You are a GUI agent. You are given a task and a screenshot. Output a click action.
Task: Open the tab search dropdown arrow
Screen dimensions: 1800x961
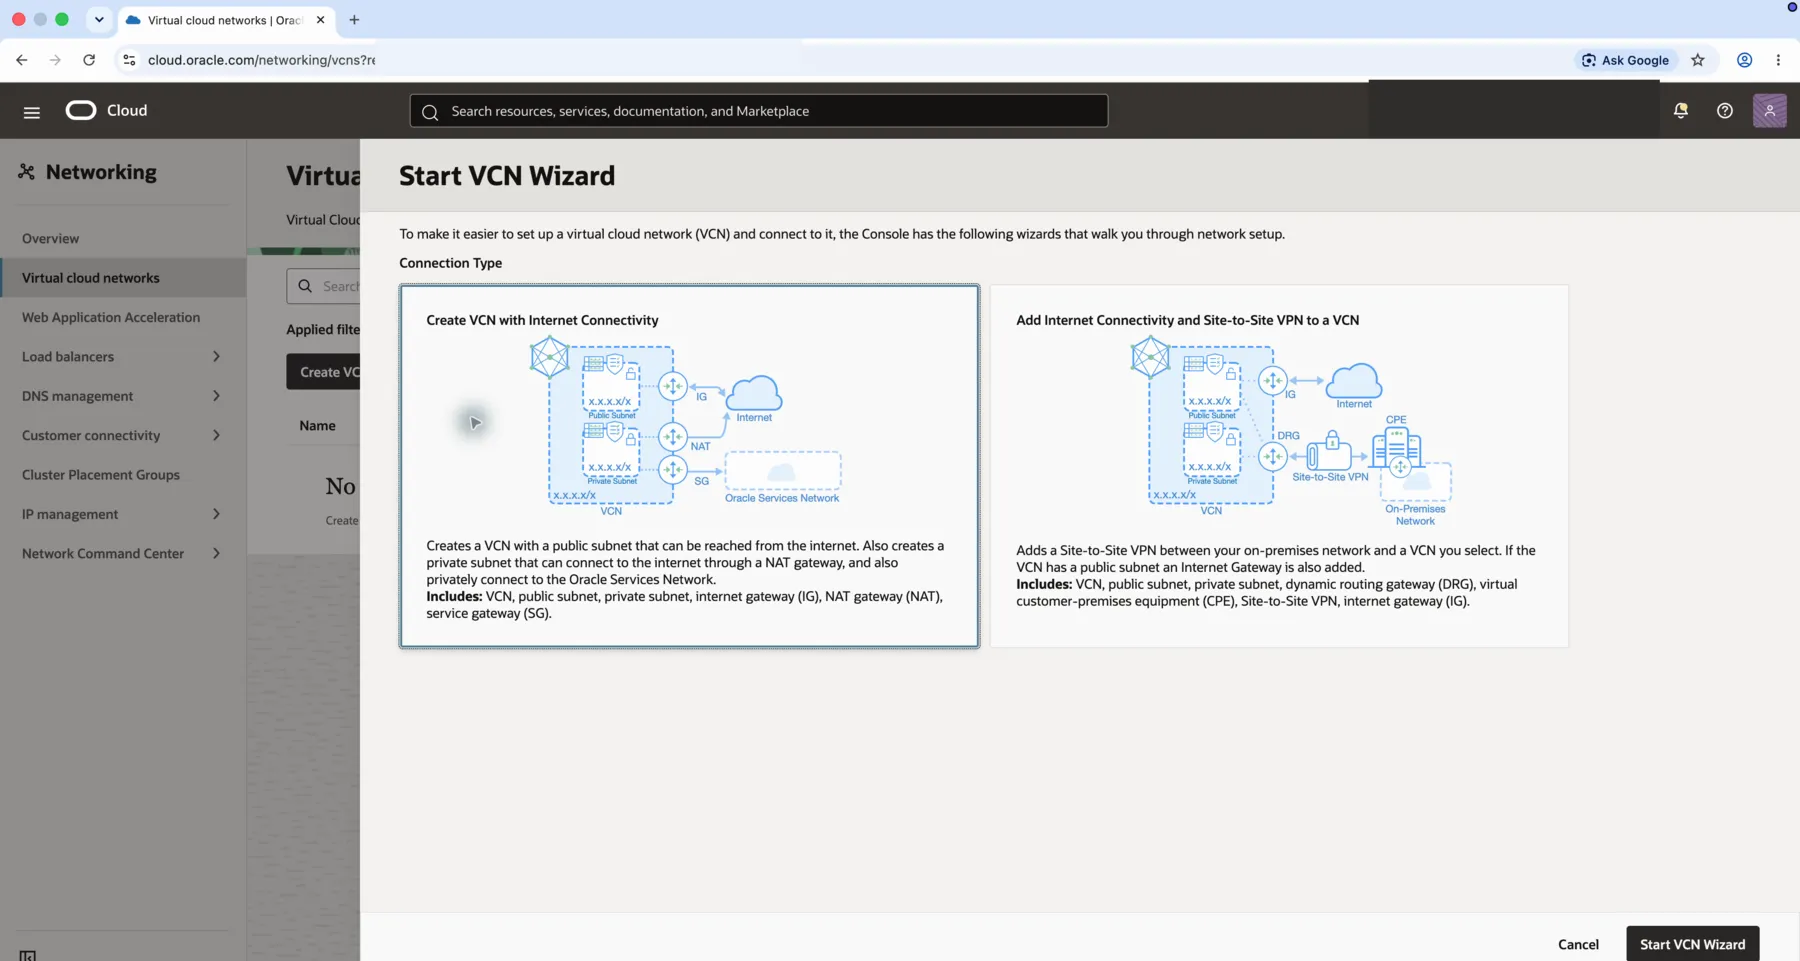coord(99,20)
